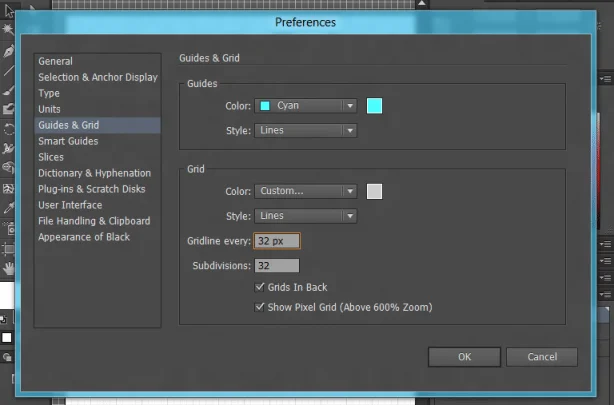Toggle Show Pixel Grid (Above 600% Zoom)
Image resolution: width=614 pixels, height=405 pixels.
(x=259, y=307)
